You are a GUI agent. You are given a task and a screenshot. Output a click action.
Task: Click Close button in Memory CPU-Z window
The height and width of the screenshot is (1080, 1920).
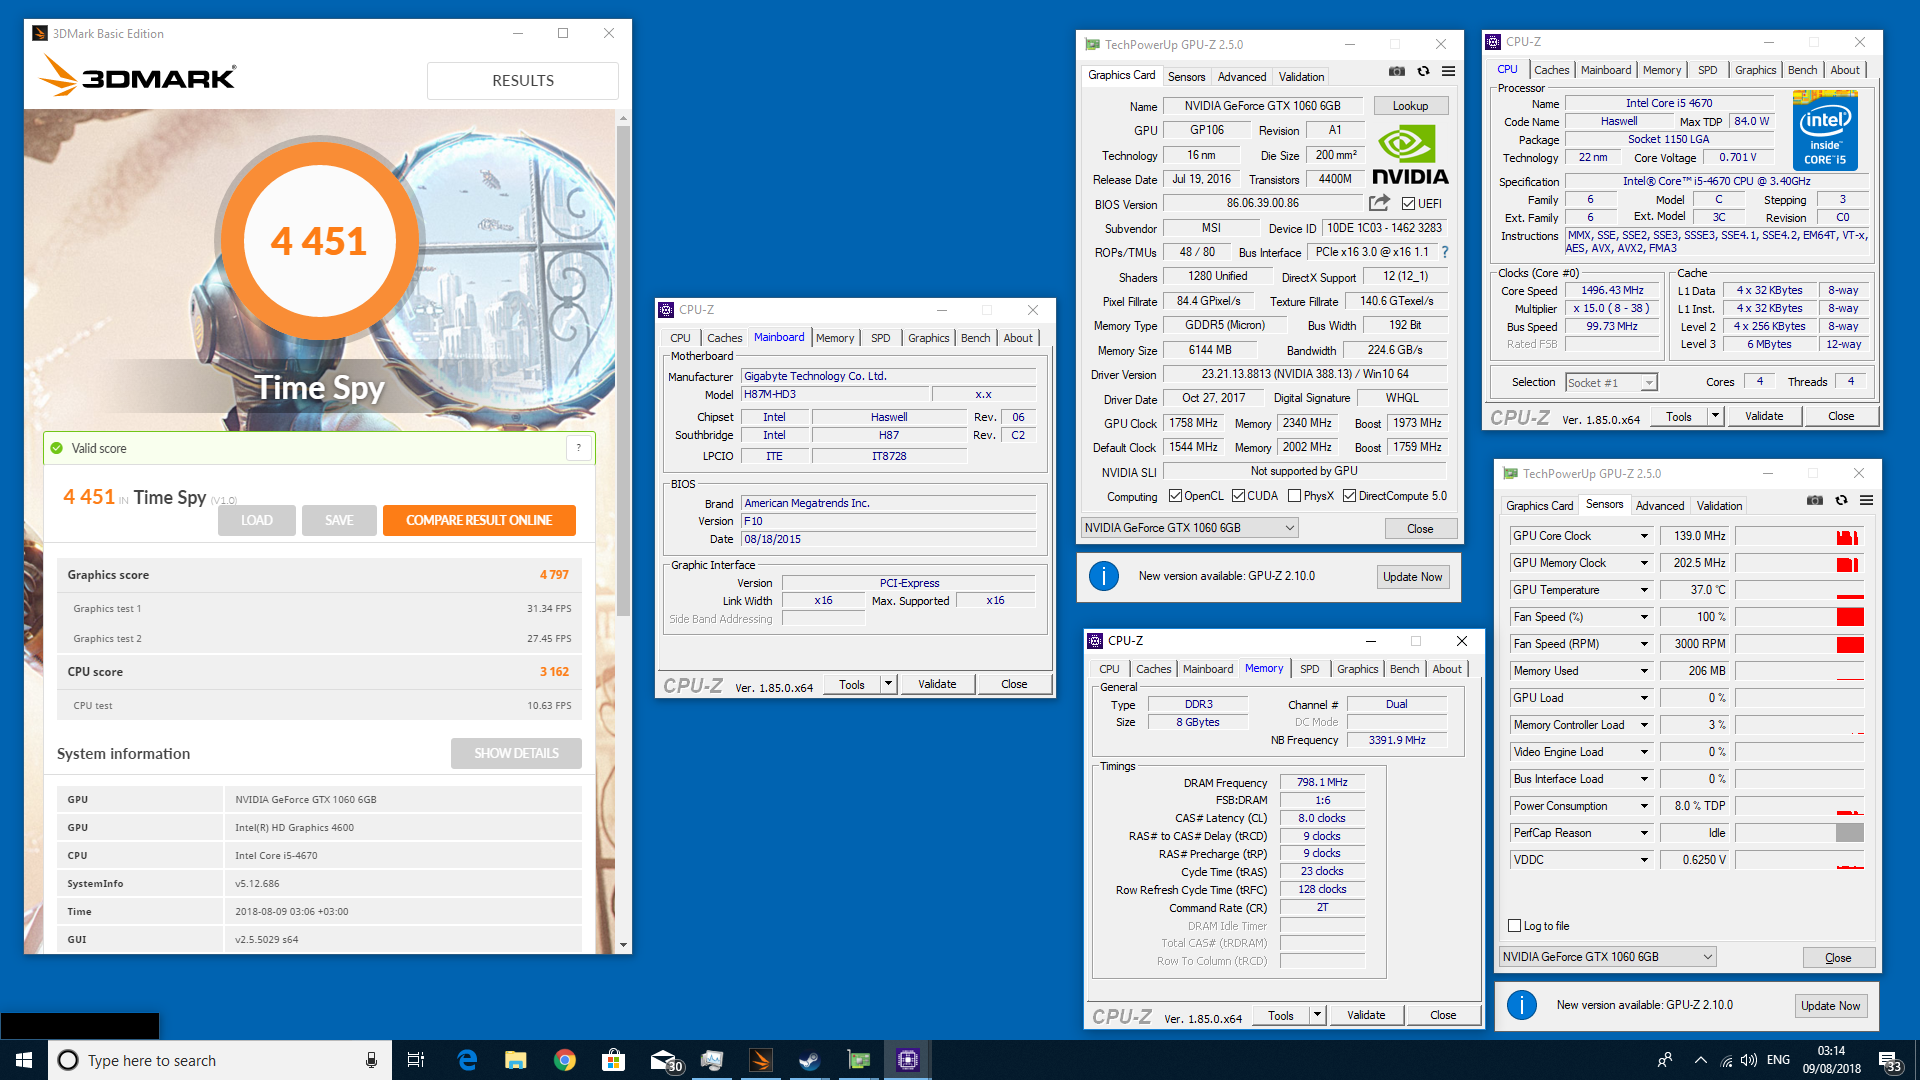(x=1443, y=1015)
